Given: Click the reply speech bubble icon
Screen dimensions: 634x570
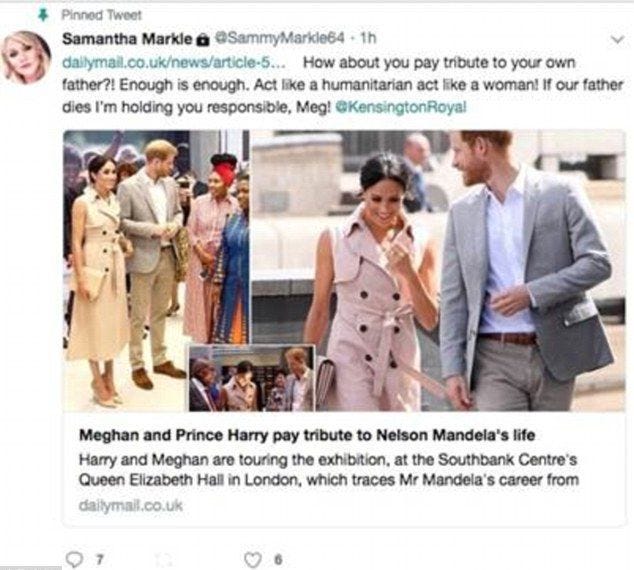Looking at the screenshot, I should 74,559.
